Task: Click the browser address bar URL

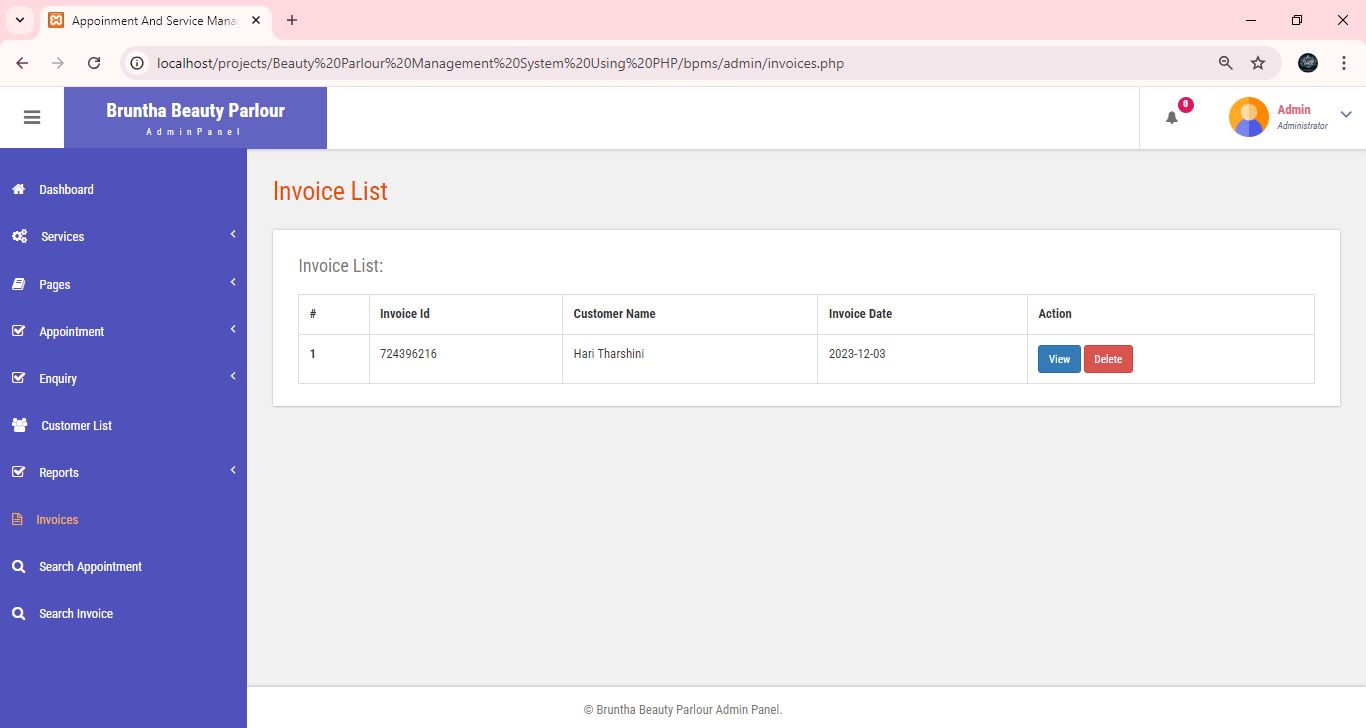Action: click(500, 63)
